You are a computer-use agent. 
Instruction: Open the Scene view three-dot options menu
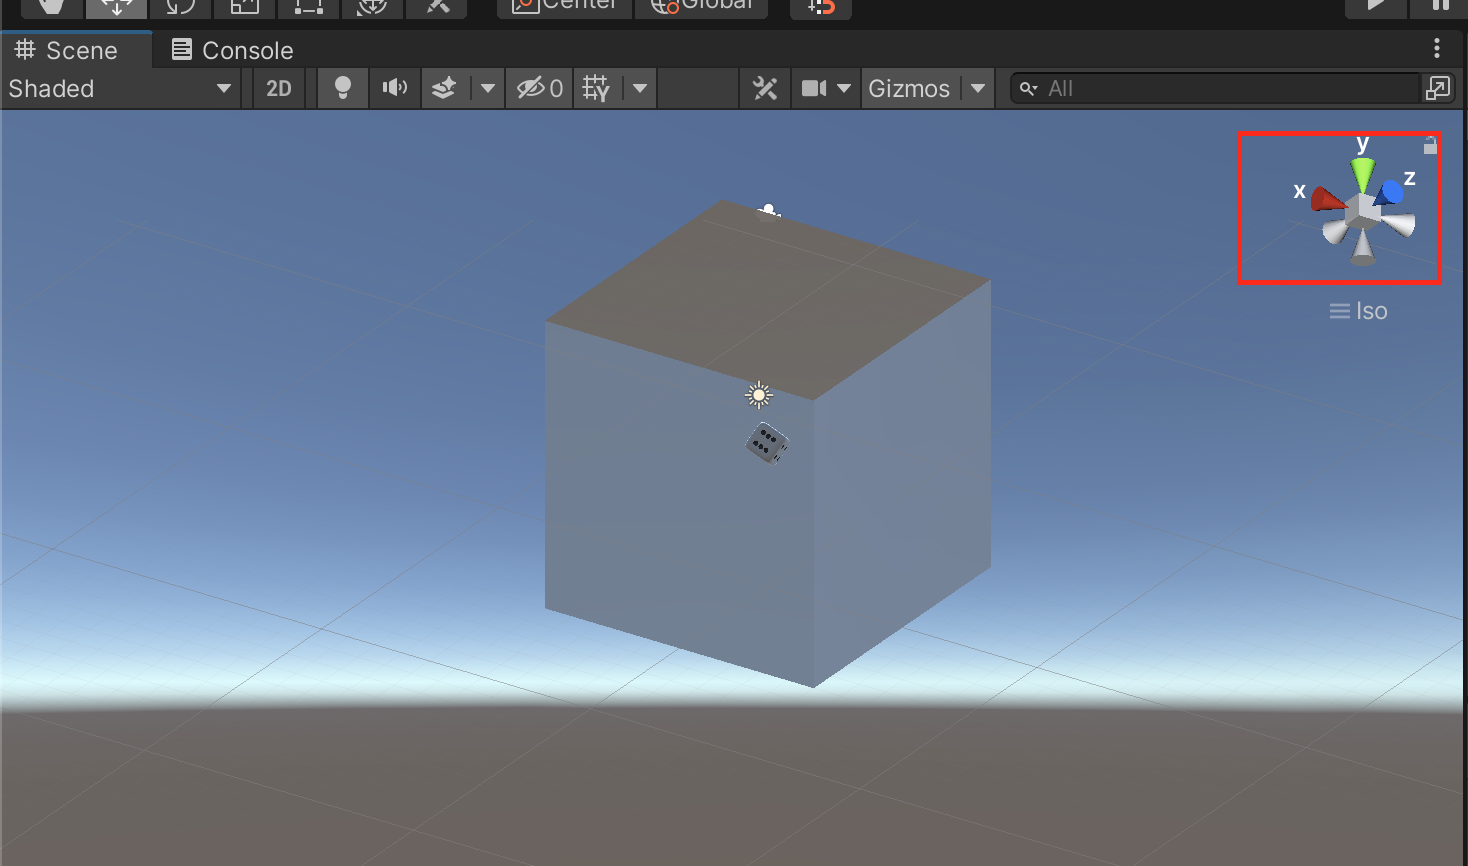pyautogui.click(x=1436, y=48)
